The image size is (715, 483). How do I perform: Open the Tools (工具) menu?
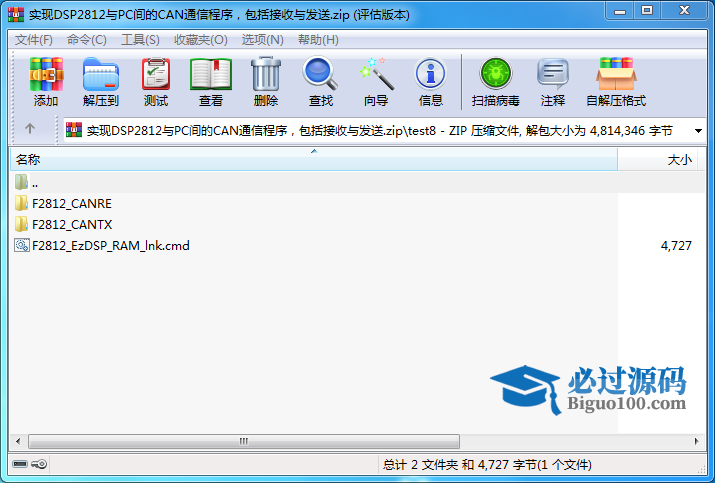point(140,40)
